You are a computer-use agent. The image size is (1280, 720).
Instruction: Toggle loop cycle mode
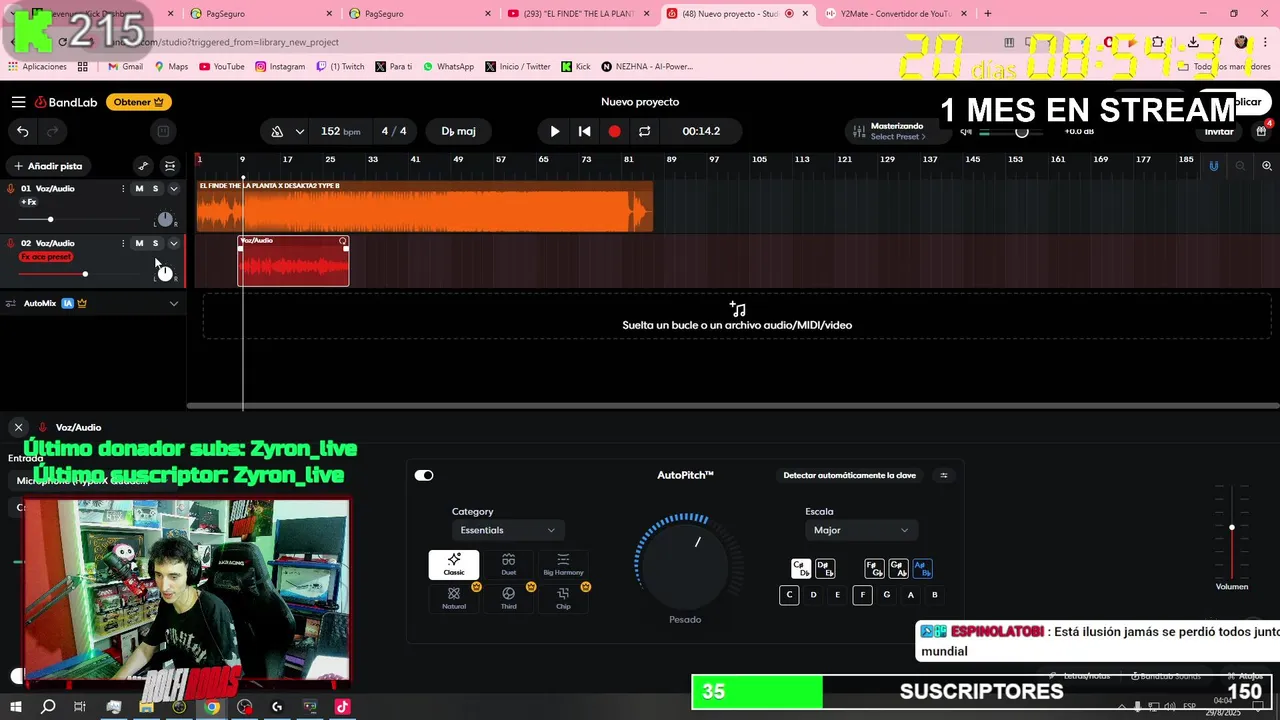click(644, 131)
